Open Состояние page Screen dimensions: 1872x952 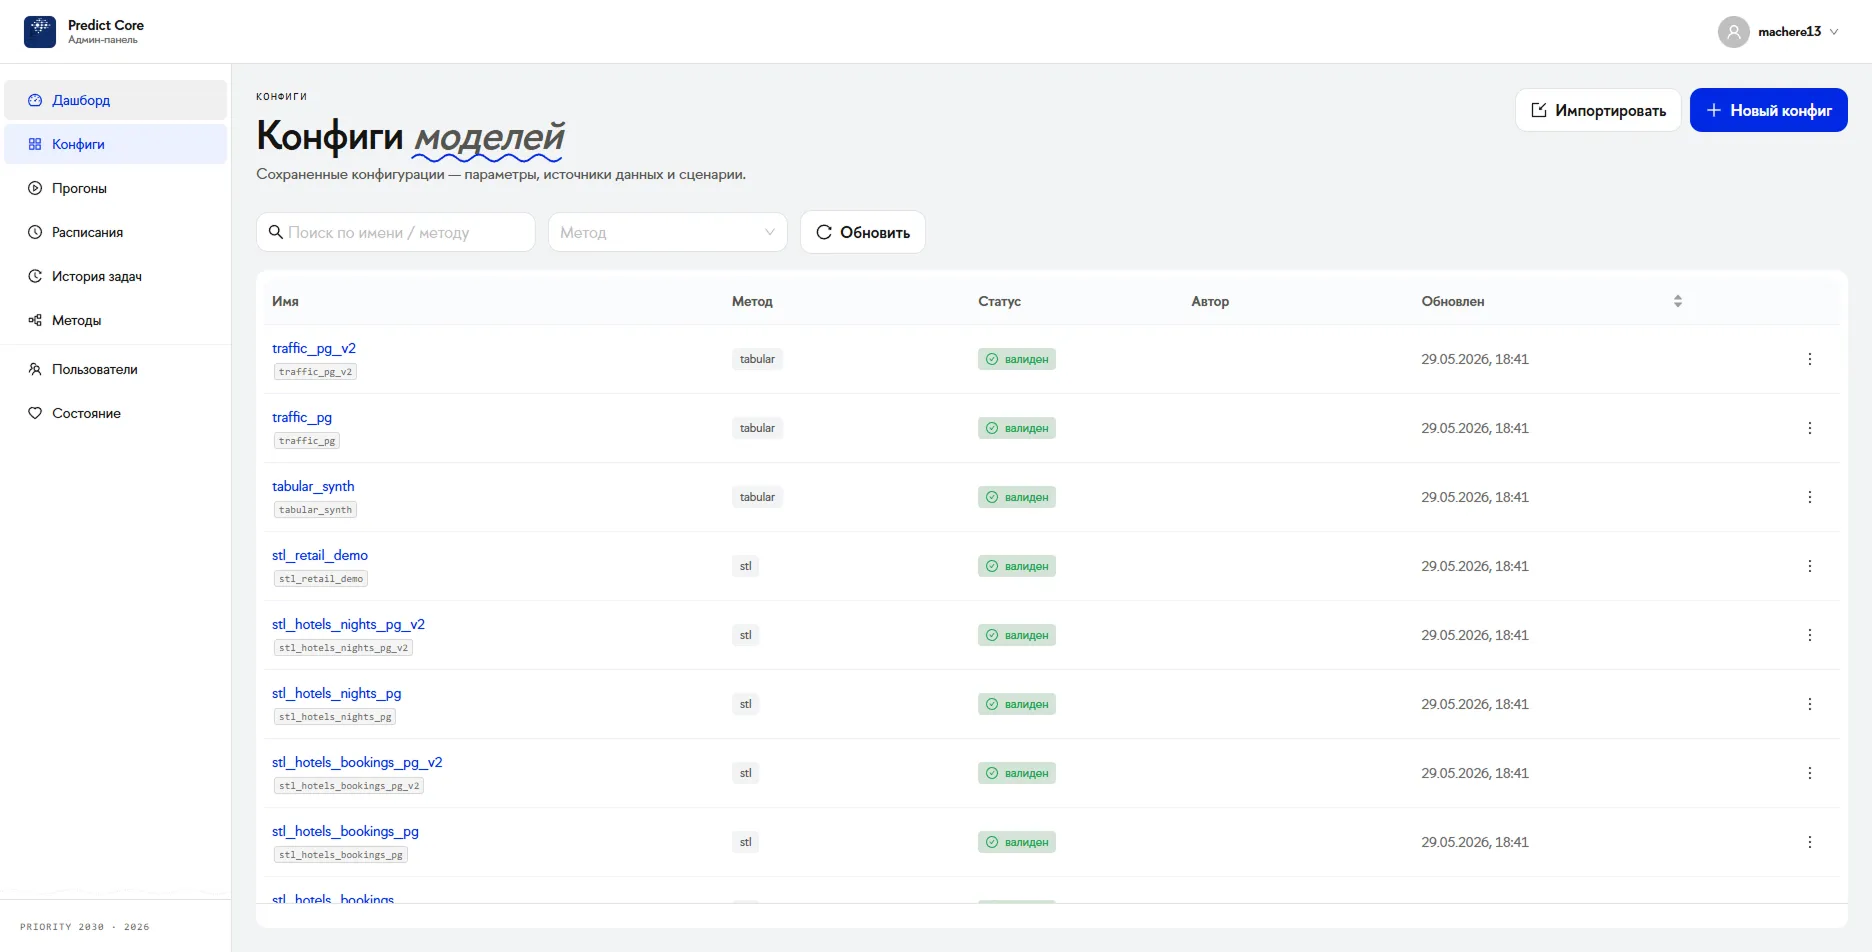[116, 413]
